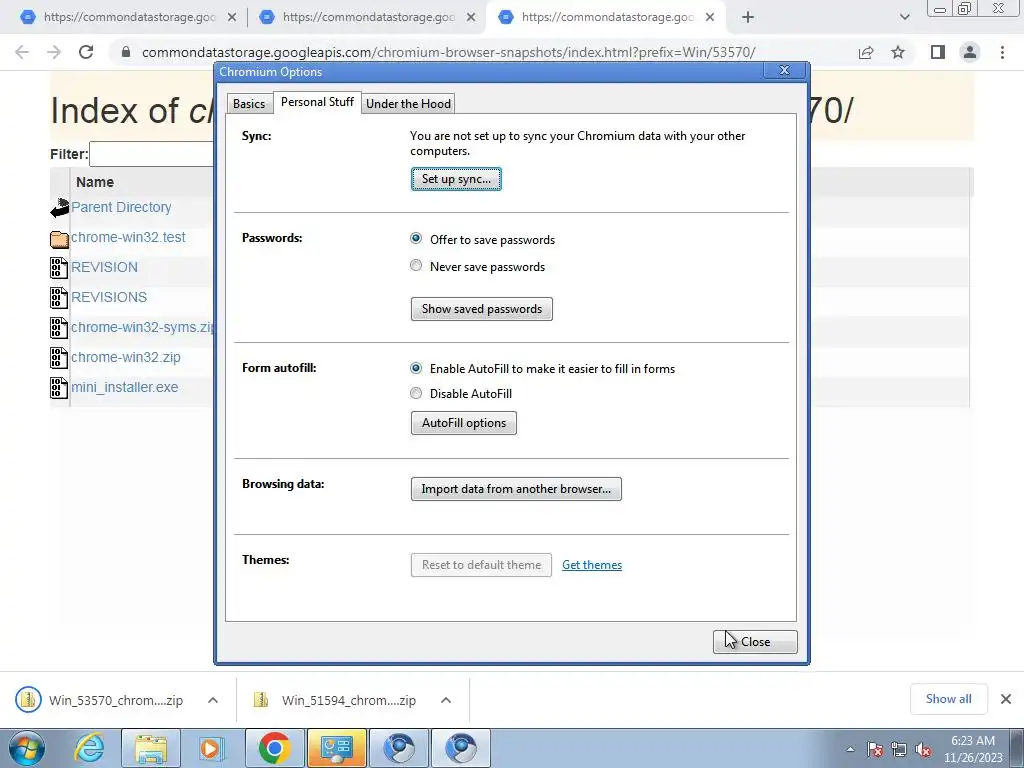Screen dimensions: 1024x768
Task: Open the Control Panel taskbar icon
Action: pyautogui.click(x=336, y=748)
